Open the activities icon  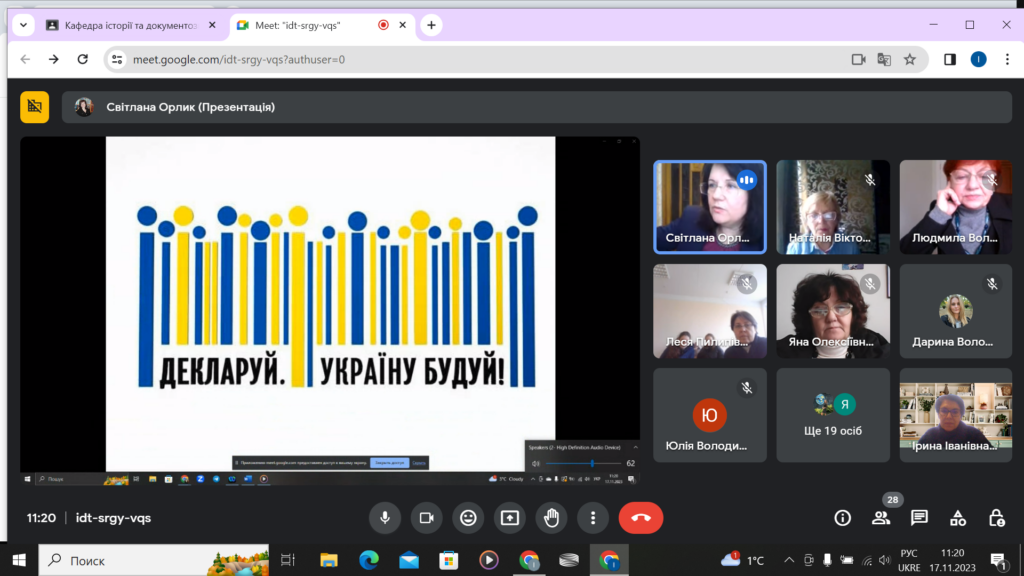point(958,517)
